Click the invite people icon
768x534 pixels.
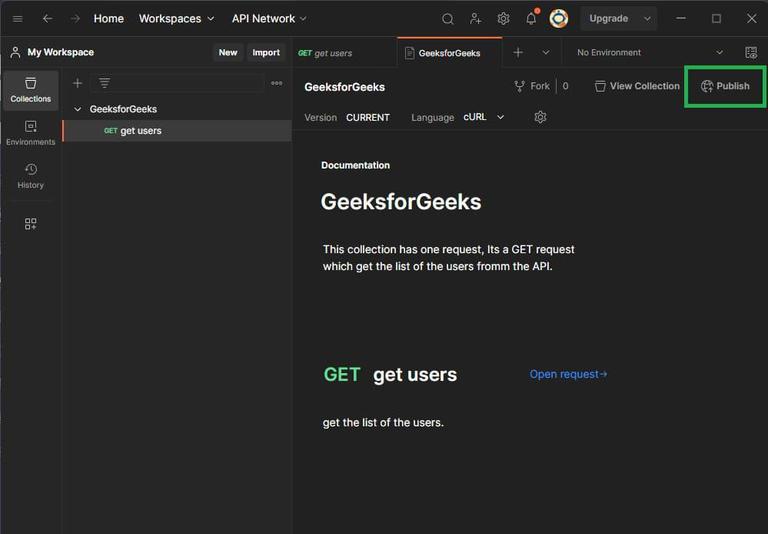click(x=475, y=19)
